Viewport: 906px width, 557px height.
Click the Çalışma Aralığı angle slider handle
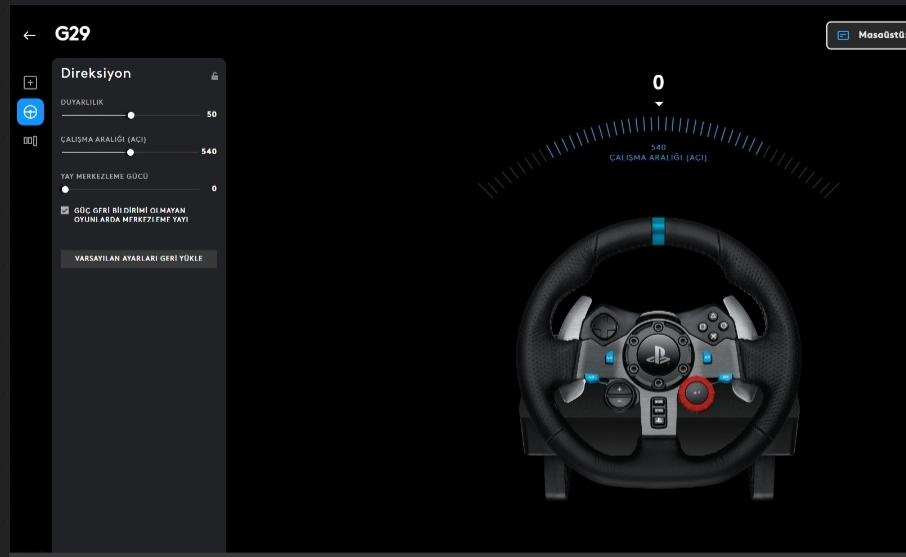pos(131,152)
